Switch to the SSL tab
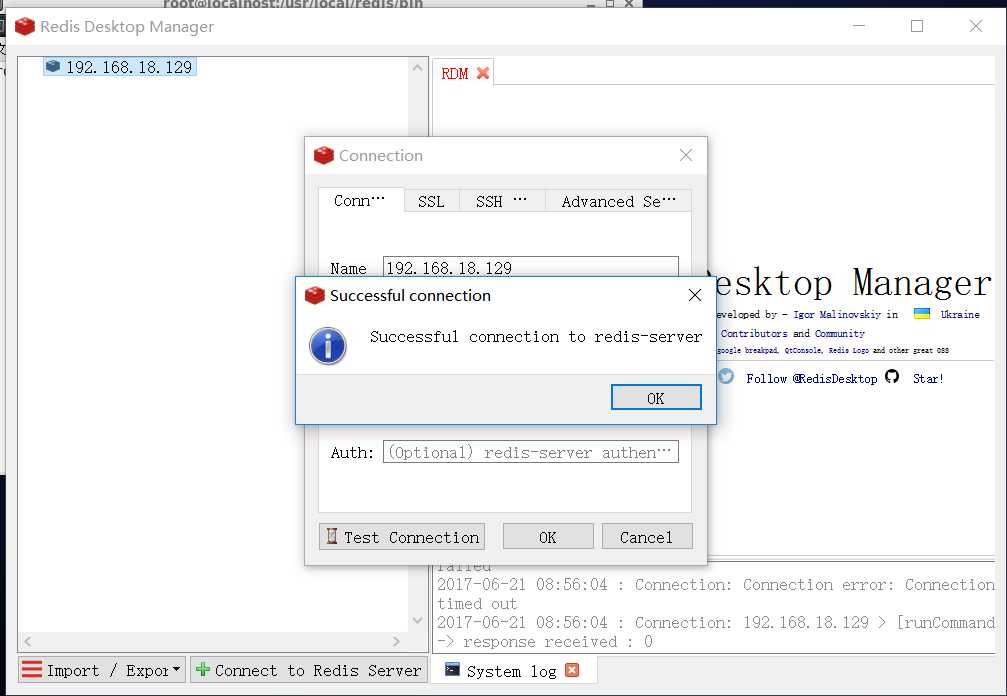Image resolution: width=1007 pixels, height=696 pixels. (x=431, y=202)
